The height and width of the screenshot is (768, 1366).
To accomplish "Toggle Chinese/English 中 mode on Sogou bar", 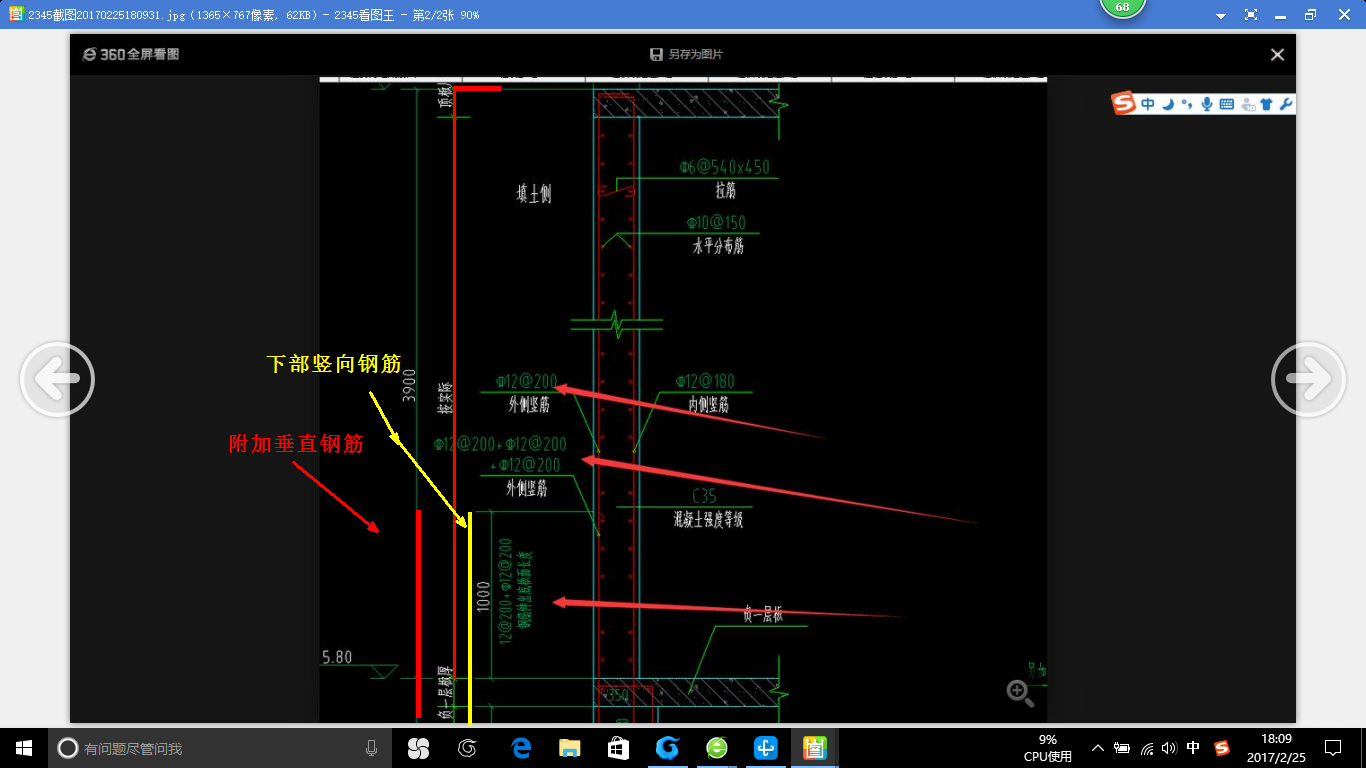I will pyautogui.click(x=1148, y=103).
